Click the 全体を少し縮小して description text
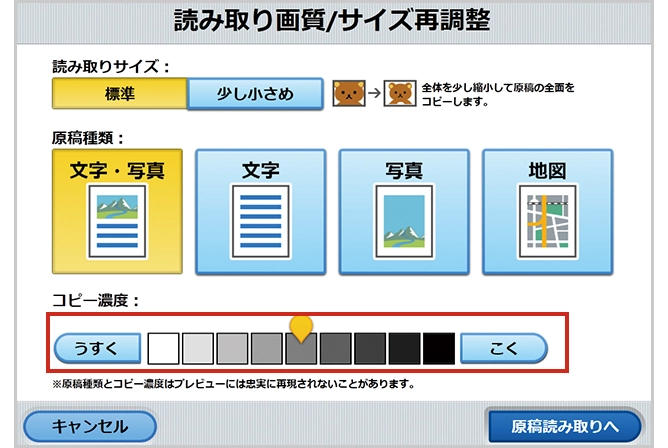The height and width of the screenshot is (448, 668). (x=498, y=94)
